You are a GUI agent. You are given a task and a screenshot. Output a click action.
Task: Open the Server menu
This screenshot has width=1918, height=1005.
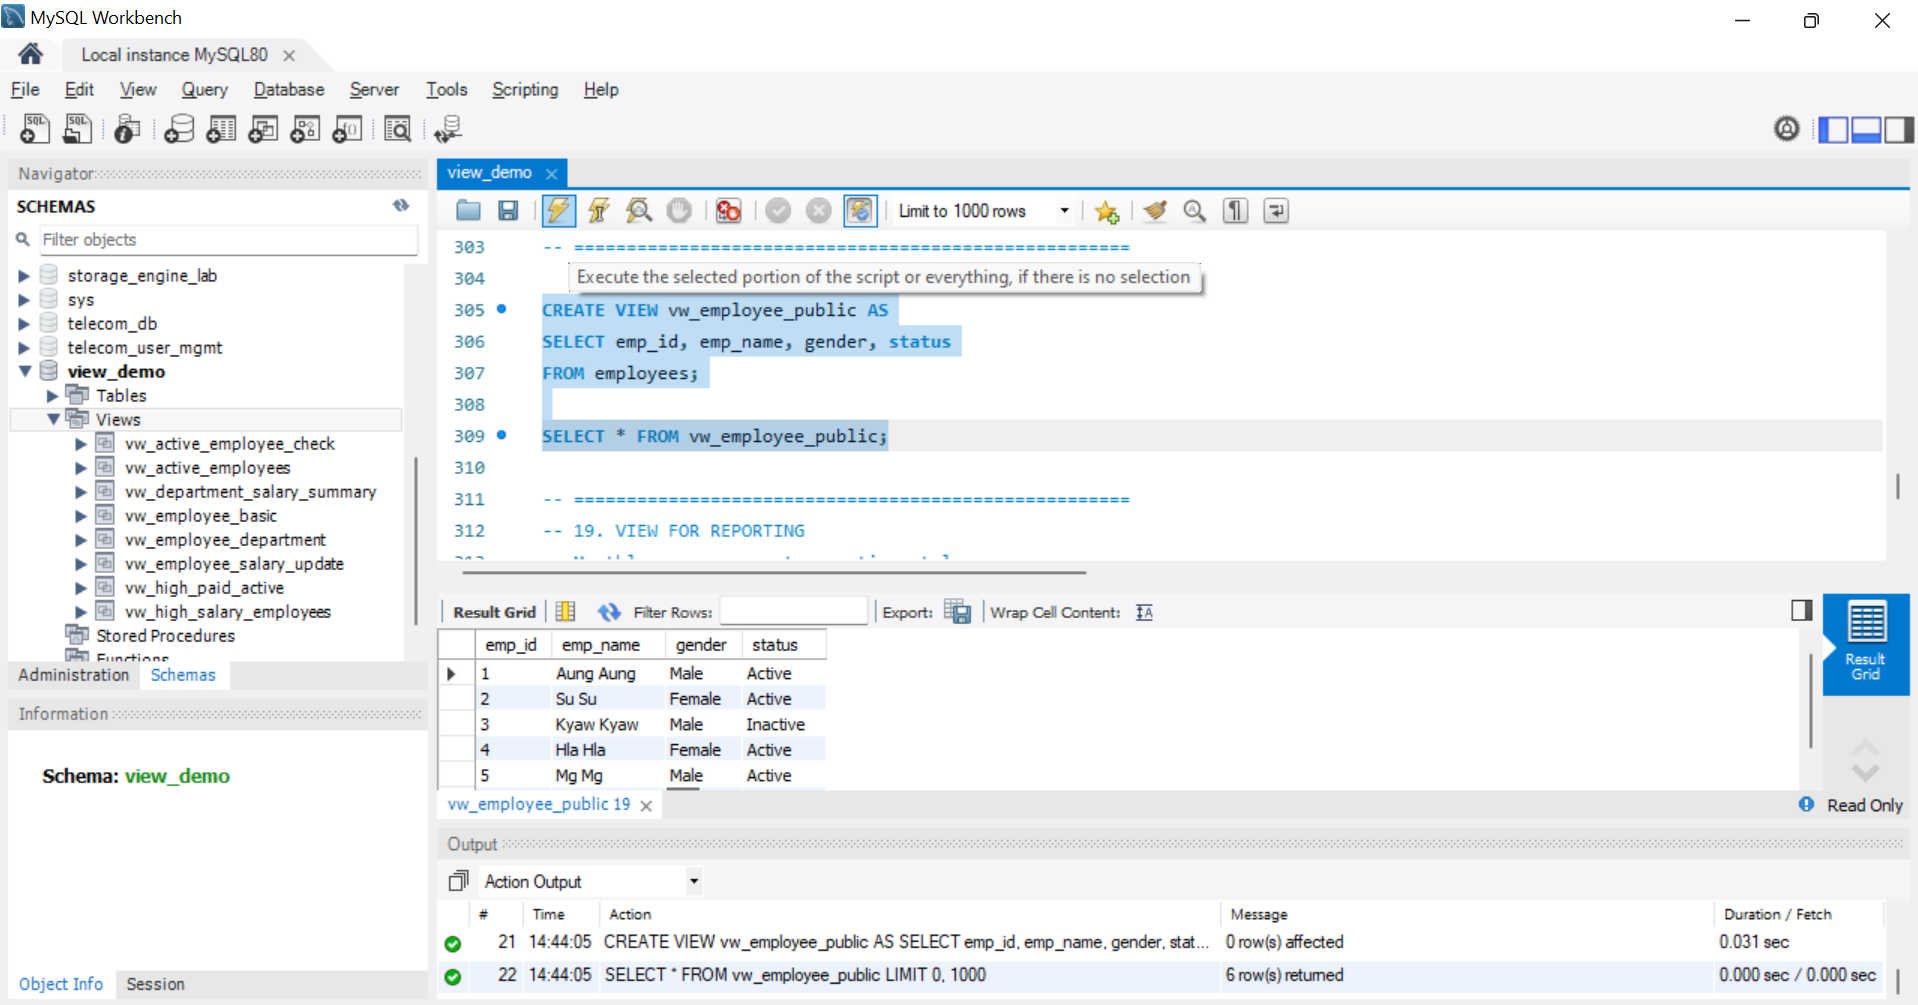374,89
